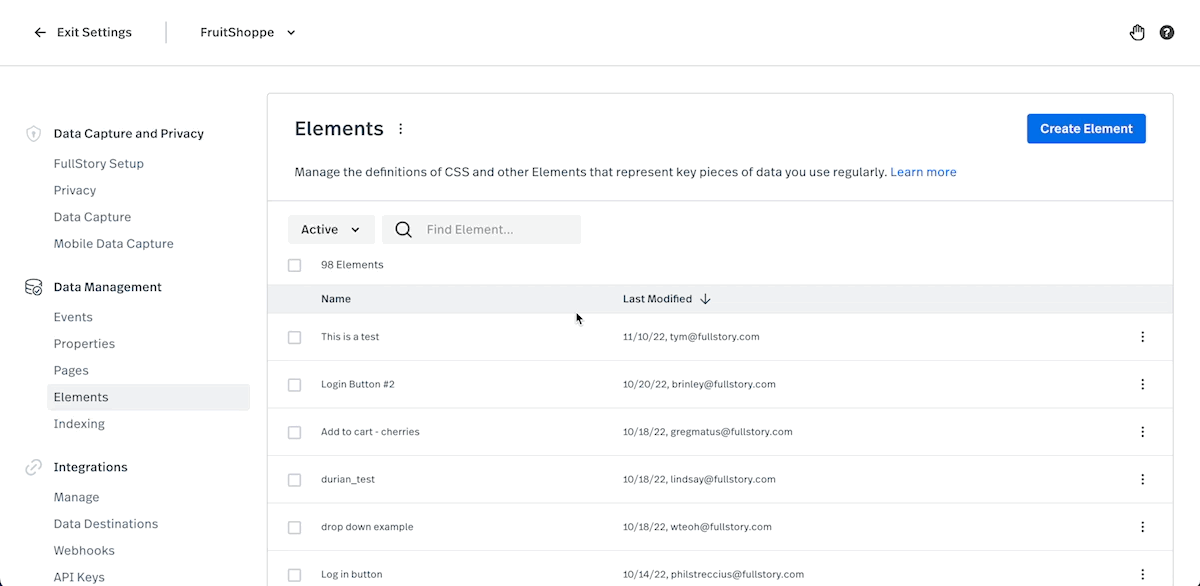Check the select-all 98 Elements checkbox
This screenshot has width=1200, height=586.
[x=294, y=265]
